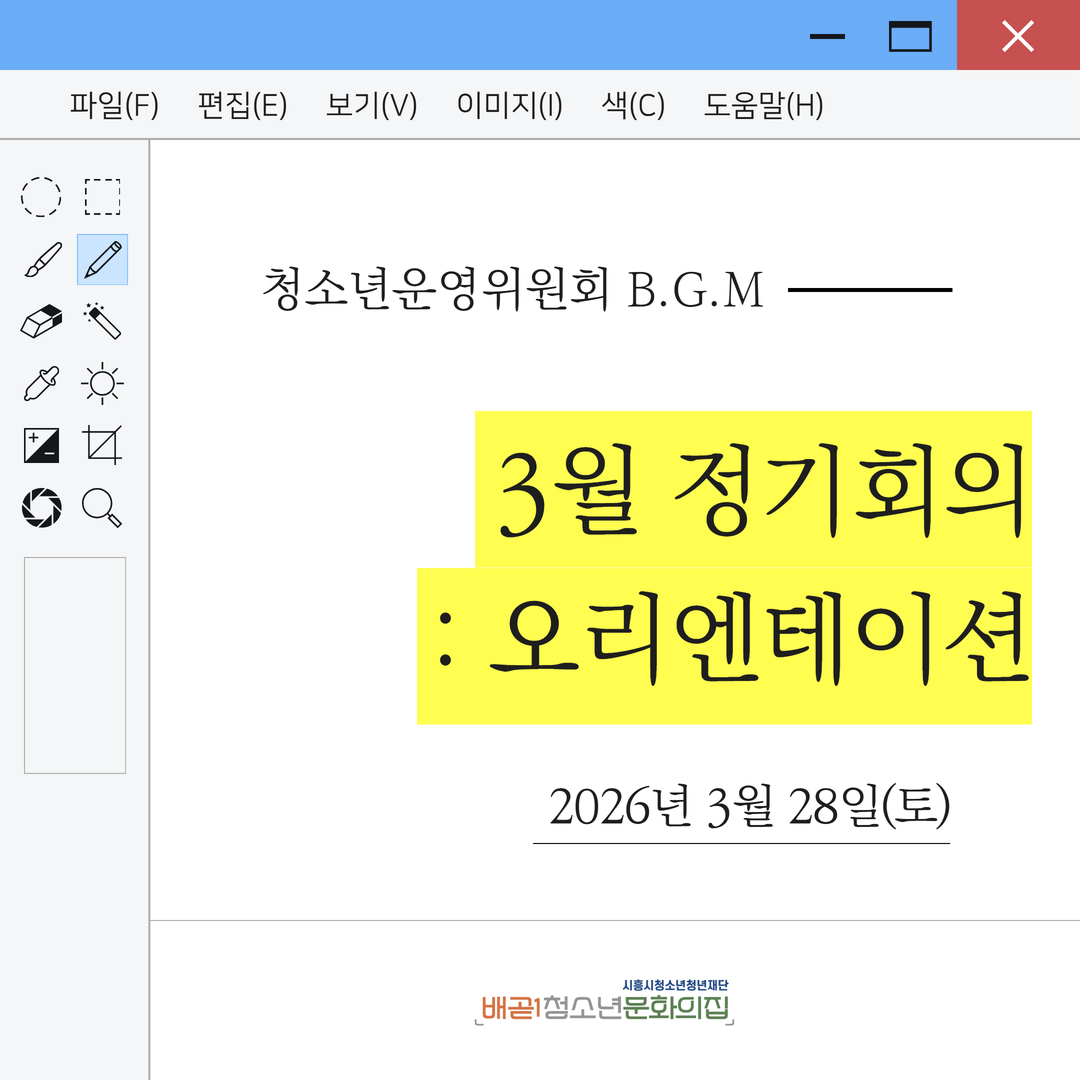Use the eyedropper color picker tool
The height and width of the screenshot is (1080, 1080).
pos(41,384)
